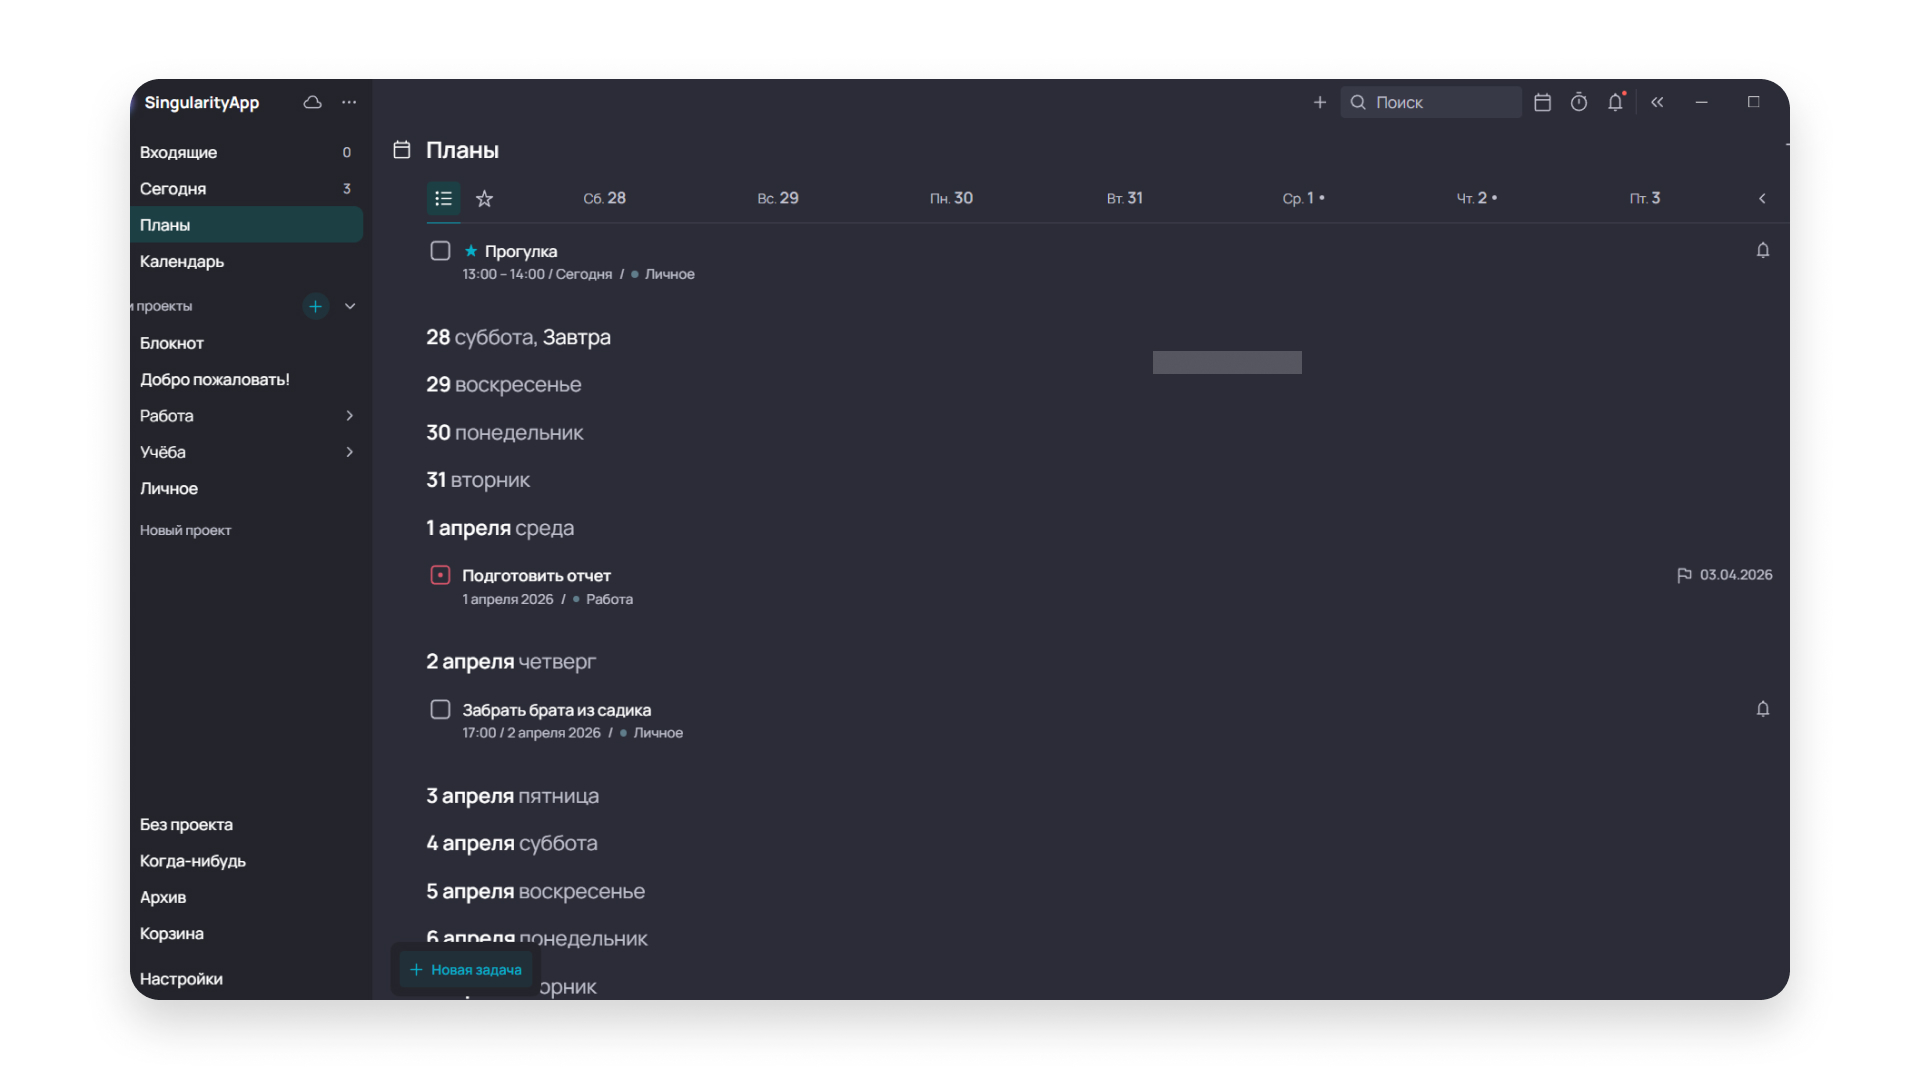1920x1080 pixels.
Task: Switch to starred tasks view
Action: pos(484,198)
